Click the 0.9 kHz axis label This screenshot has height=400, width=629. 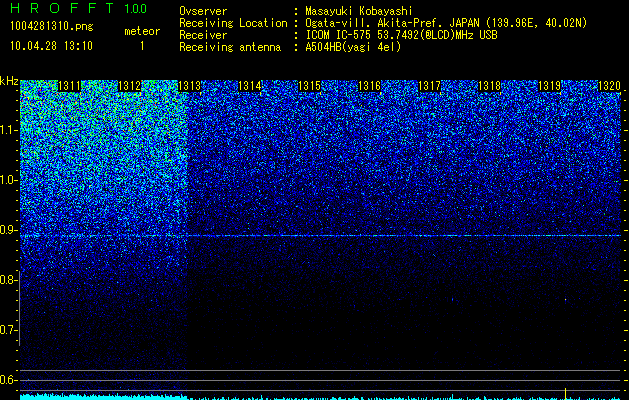(x=7, y=230)
